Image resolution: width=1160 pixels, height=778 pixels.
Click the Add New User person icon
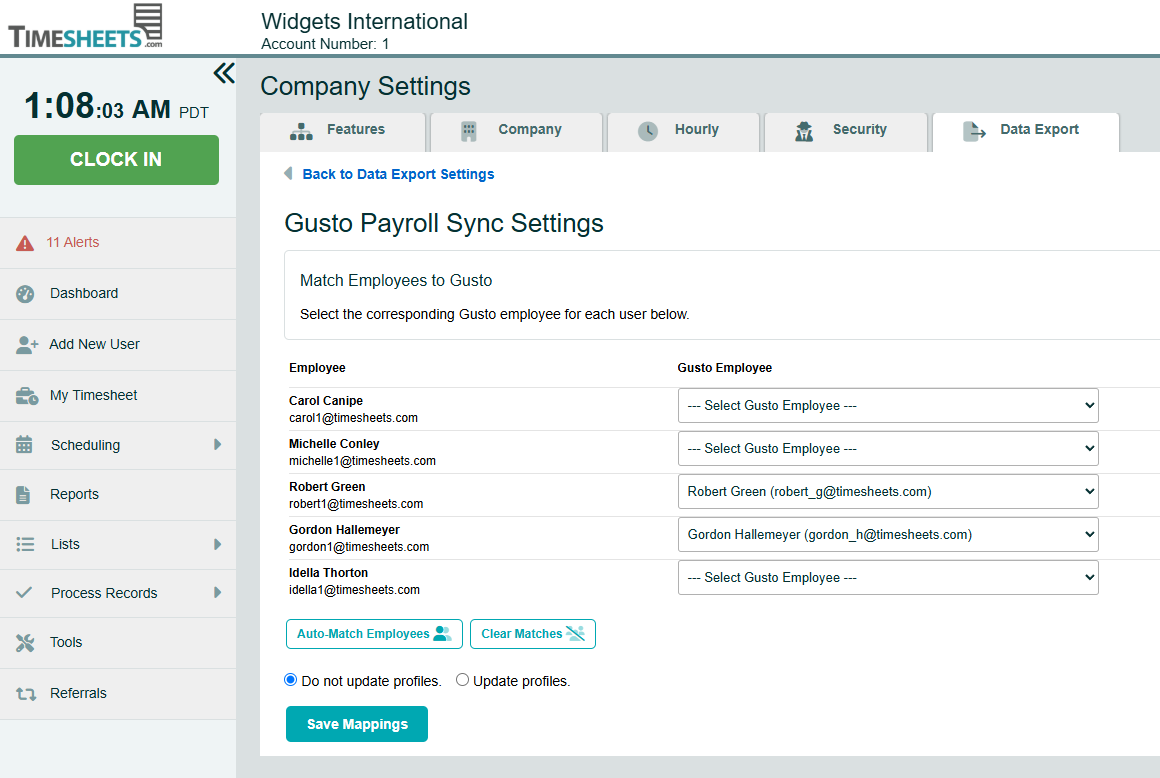(27, 345)
